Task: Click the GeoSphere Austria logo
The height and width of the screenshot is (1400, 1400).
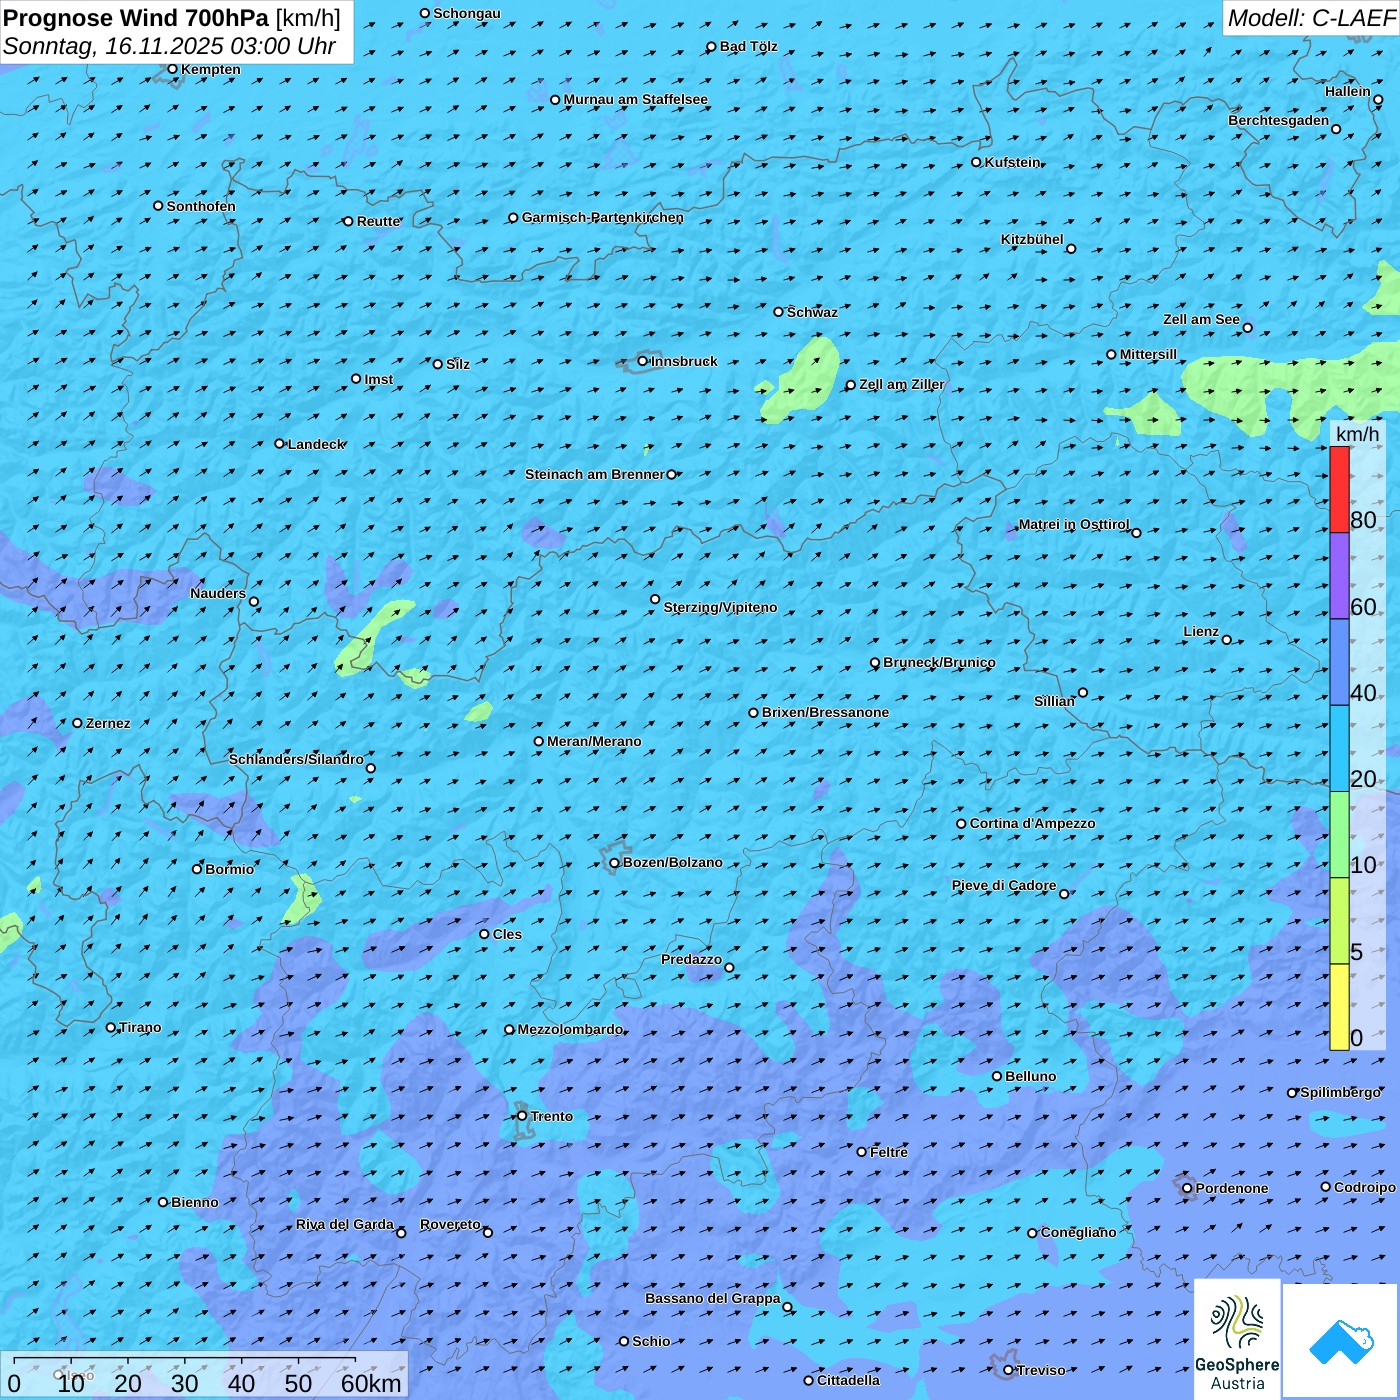Action: 1237,1339
